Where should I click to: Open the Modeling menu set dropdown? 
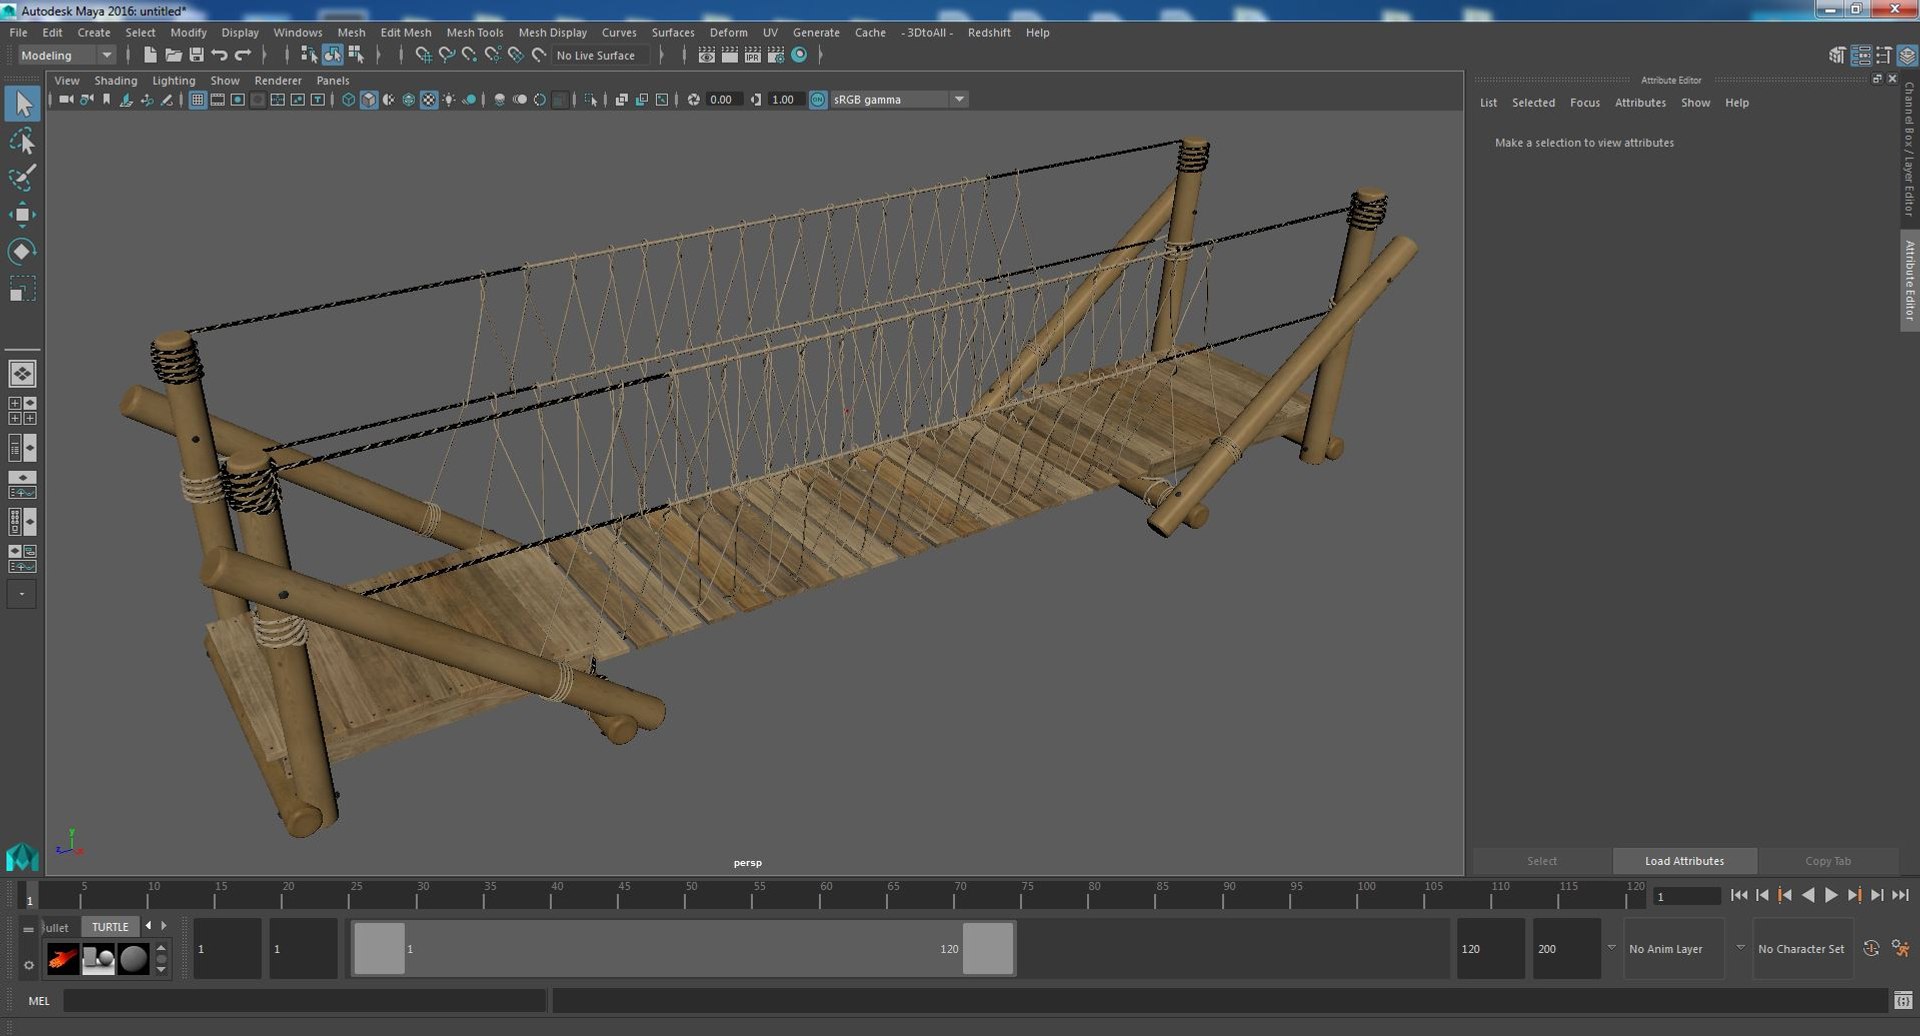[x=67, y=55]
